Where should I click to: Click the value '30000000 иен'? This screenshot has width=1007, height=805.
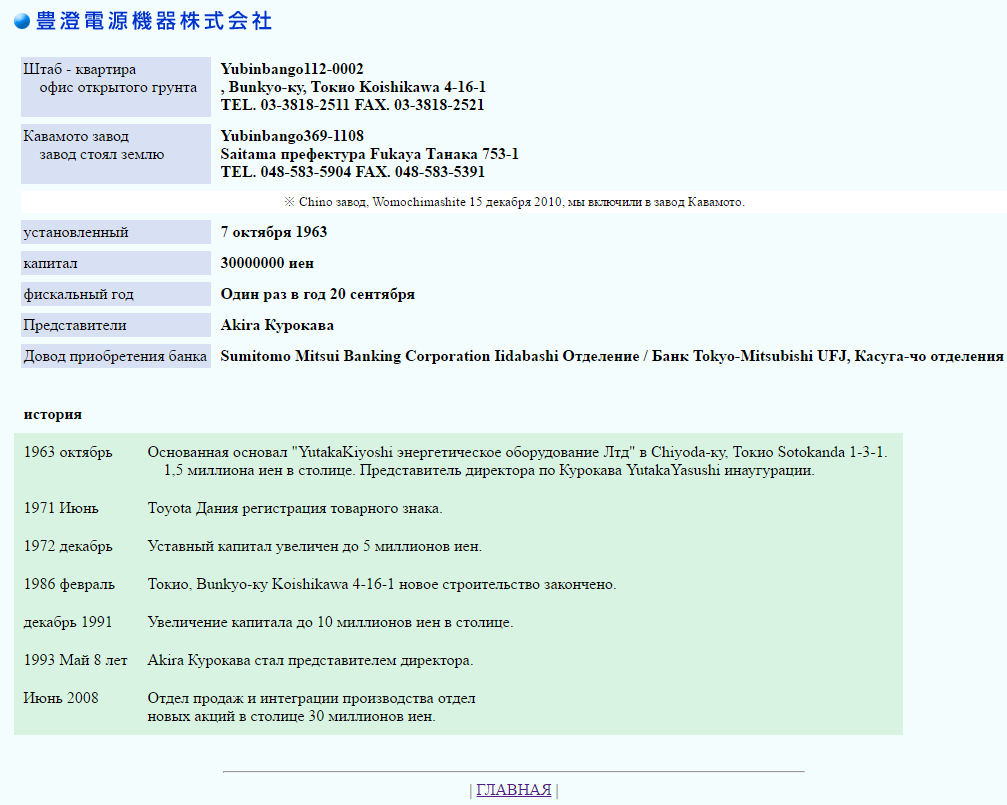tap(267, 263)
